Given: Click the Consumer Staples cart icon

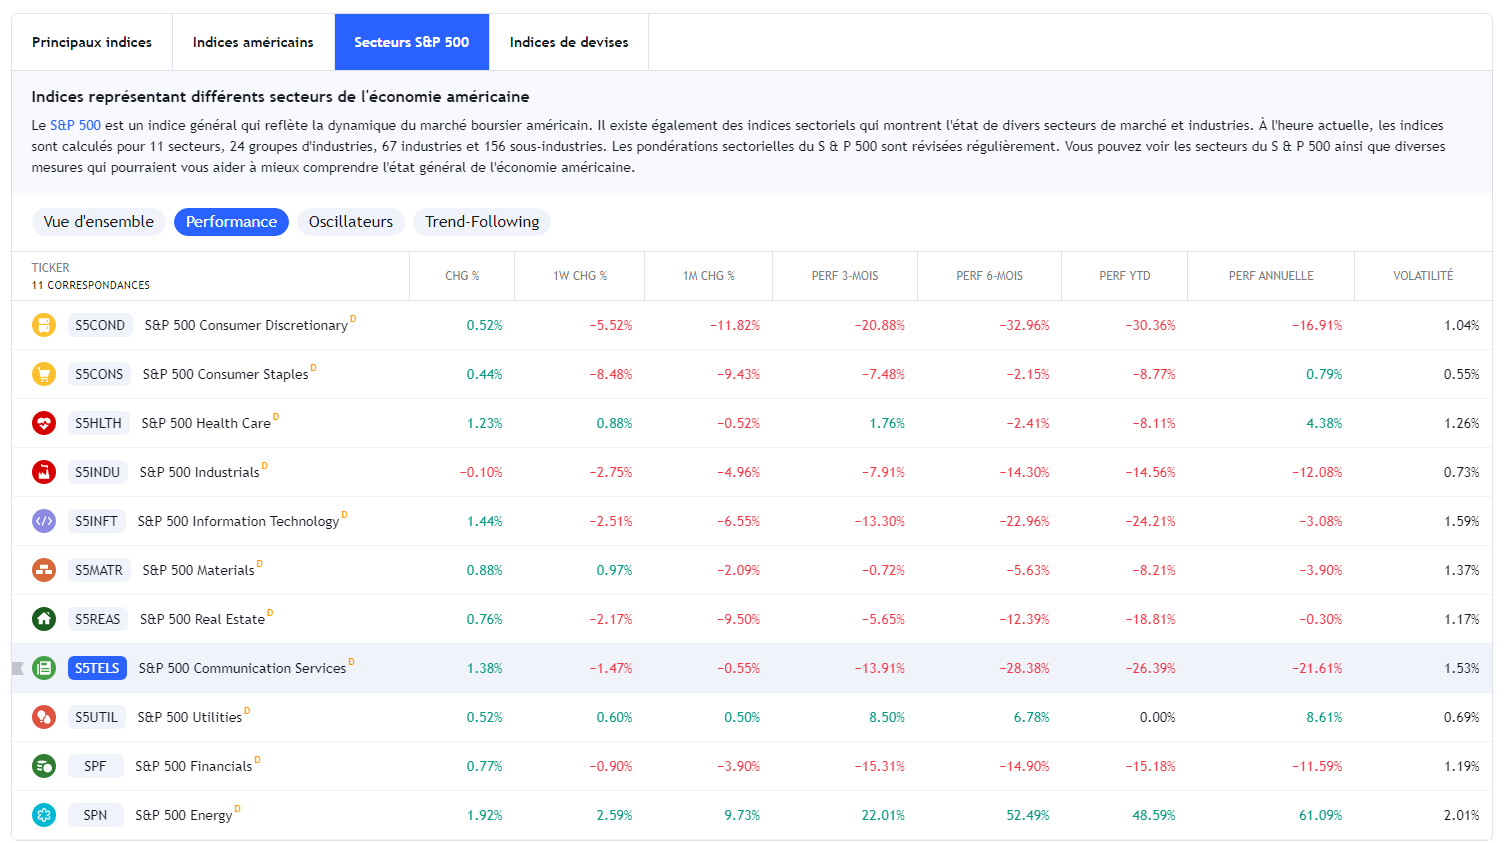Looking at the screenshot, I should (44, 374).
